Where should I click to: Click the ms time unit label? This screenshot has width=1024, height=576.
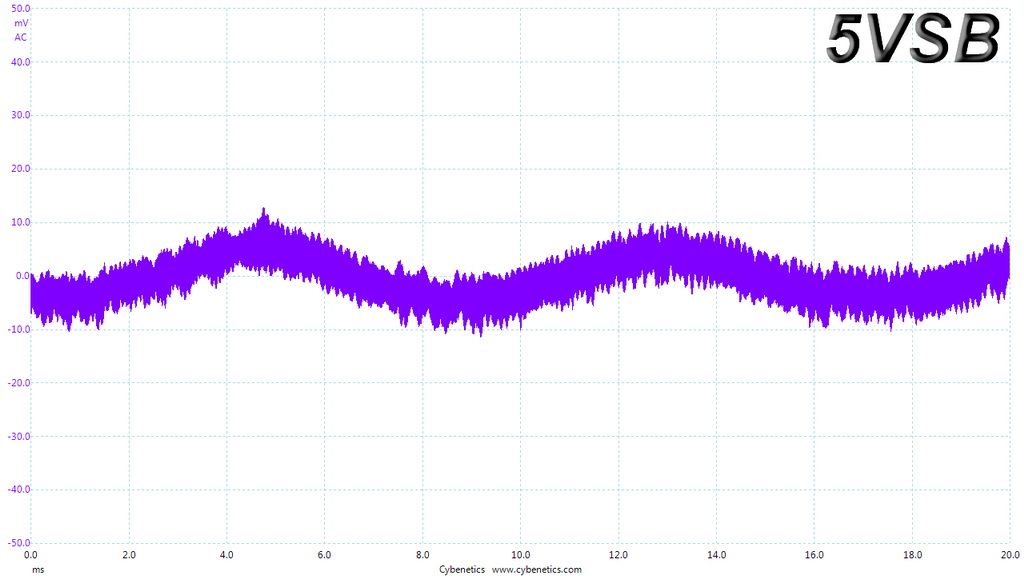[x=39, y=569]
